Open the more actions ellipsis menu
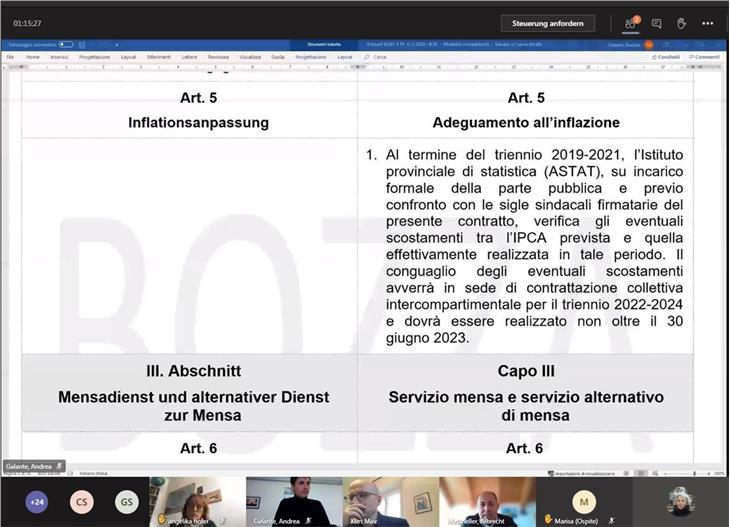 tap(707, 23)
